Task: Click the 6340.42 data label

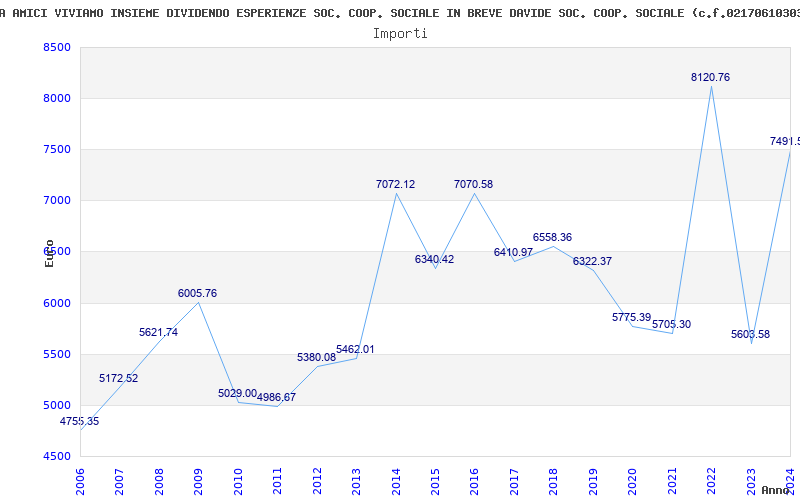Action: [x=434, y=259]
